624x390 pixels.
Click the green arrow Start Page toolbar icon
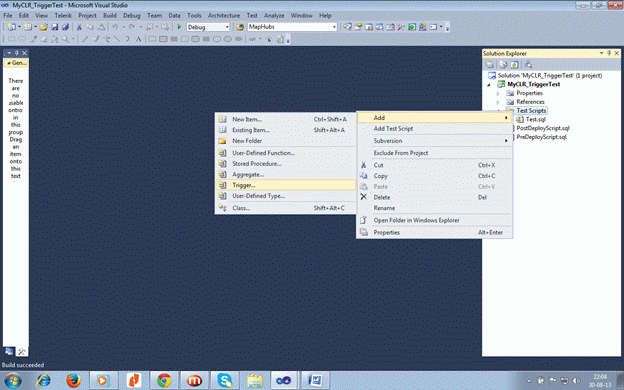click(x=412, y=27)
